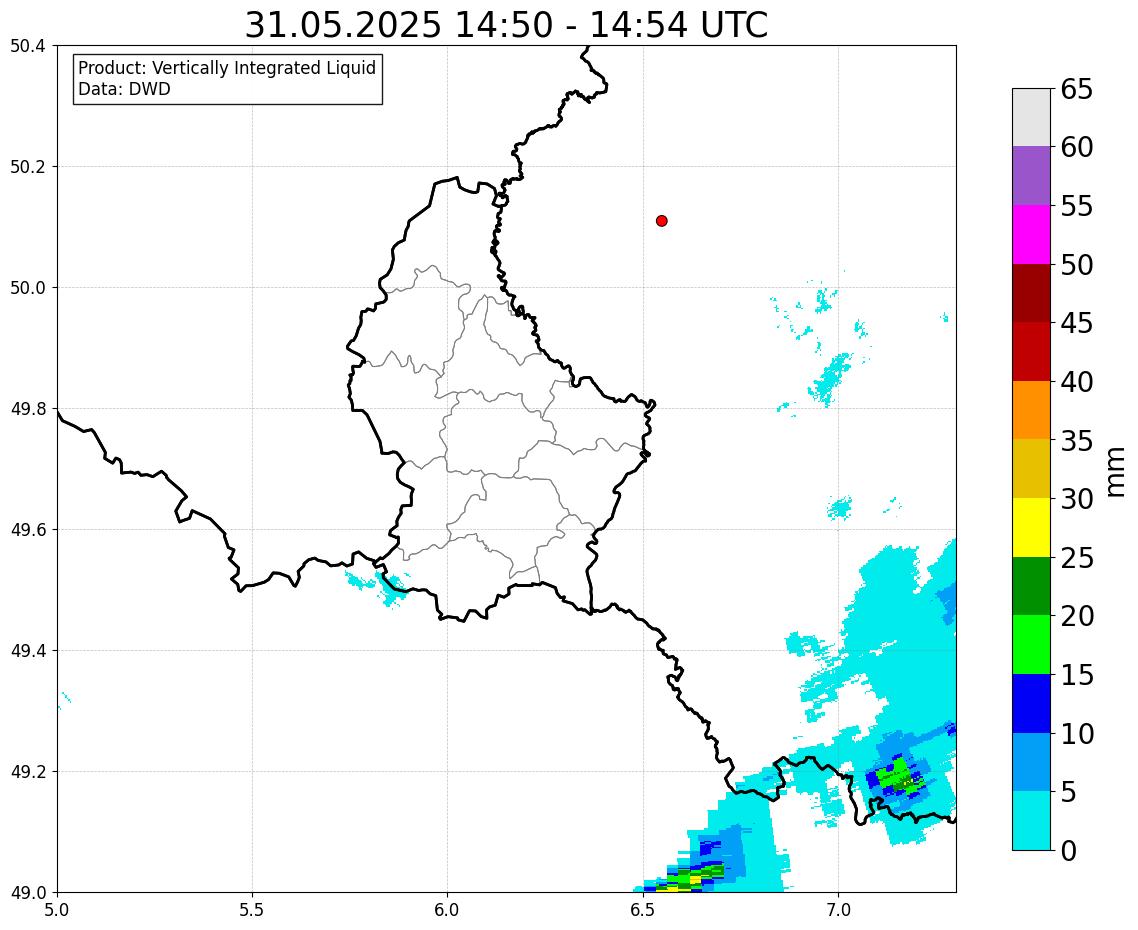
Task: Select the dark red 45-50 colorbar segment
Action: click(x=1031, y=293)
